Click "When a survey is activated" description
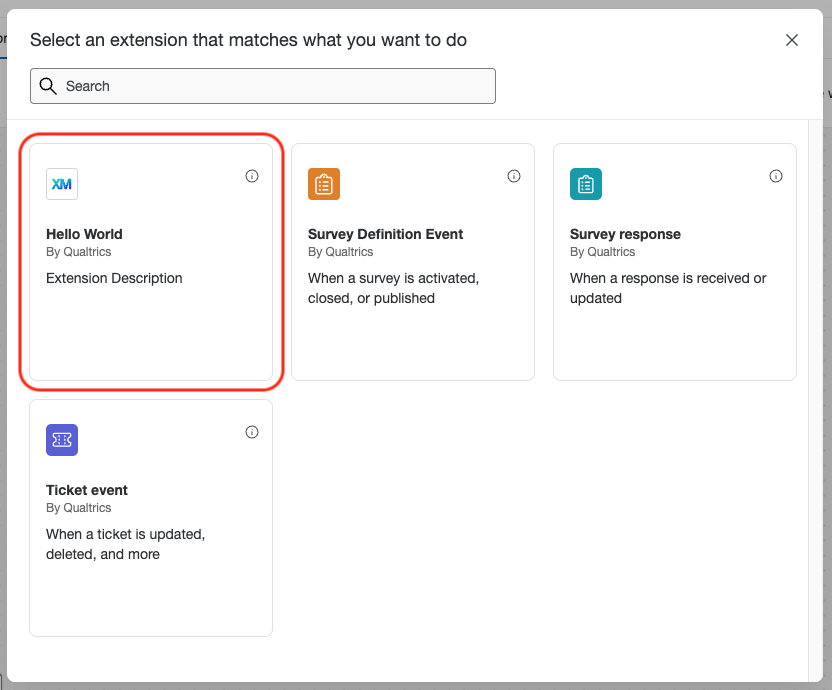The width and height of the screenshot is (832, 690). coord(394,288)
